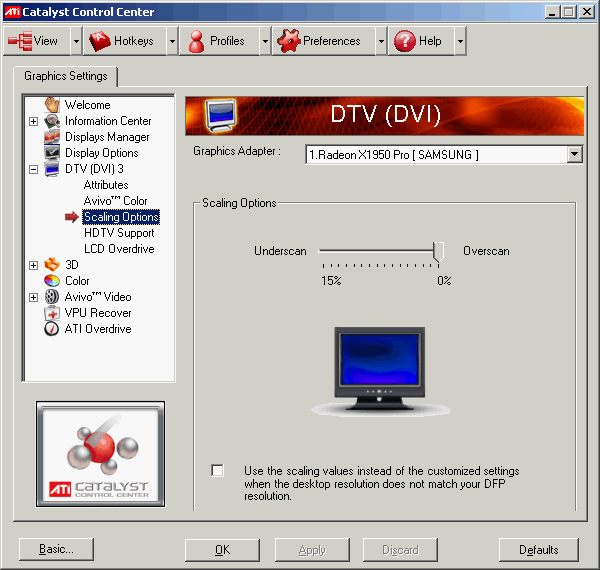Click the DTV (DVI) 3 monitor icon
Screen dimensions: 600x570
coord(52,169)
